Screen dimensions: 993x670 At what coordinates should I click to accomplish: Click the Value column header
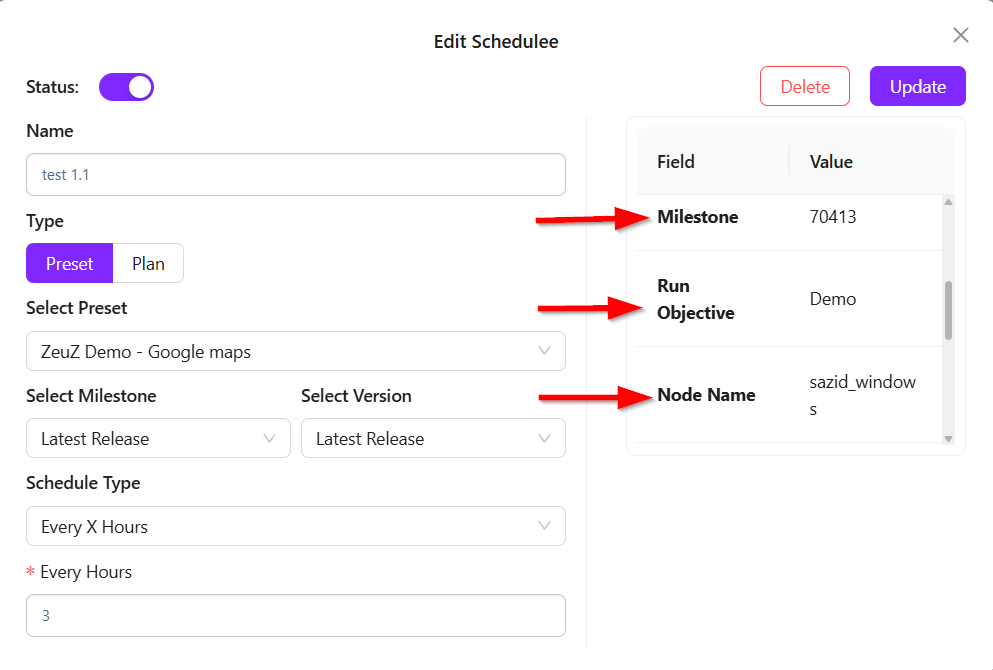point(831,162)
